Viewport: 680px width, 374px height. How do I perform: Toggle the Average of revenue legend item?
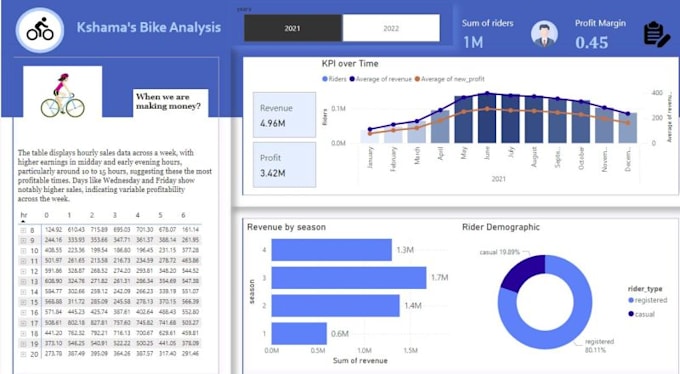click(x=380, y=79)
